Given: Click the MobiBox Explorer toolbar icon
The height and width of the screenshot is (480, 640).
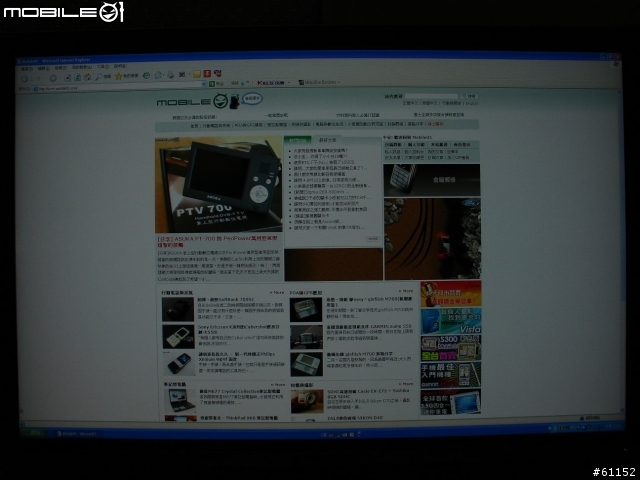Looking at the screenshot, I should (x=301, y=82).
